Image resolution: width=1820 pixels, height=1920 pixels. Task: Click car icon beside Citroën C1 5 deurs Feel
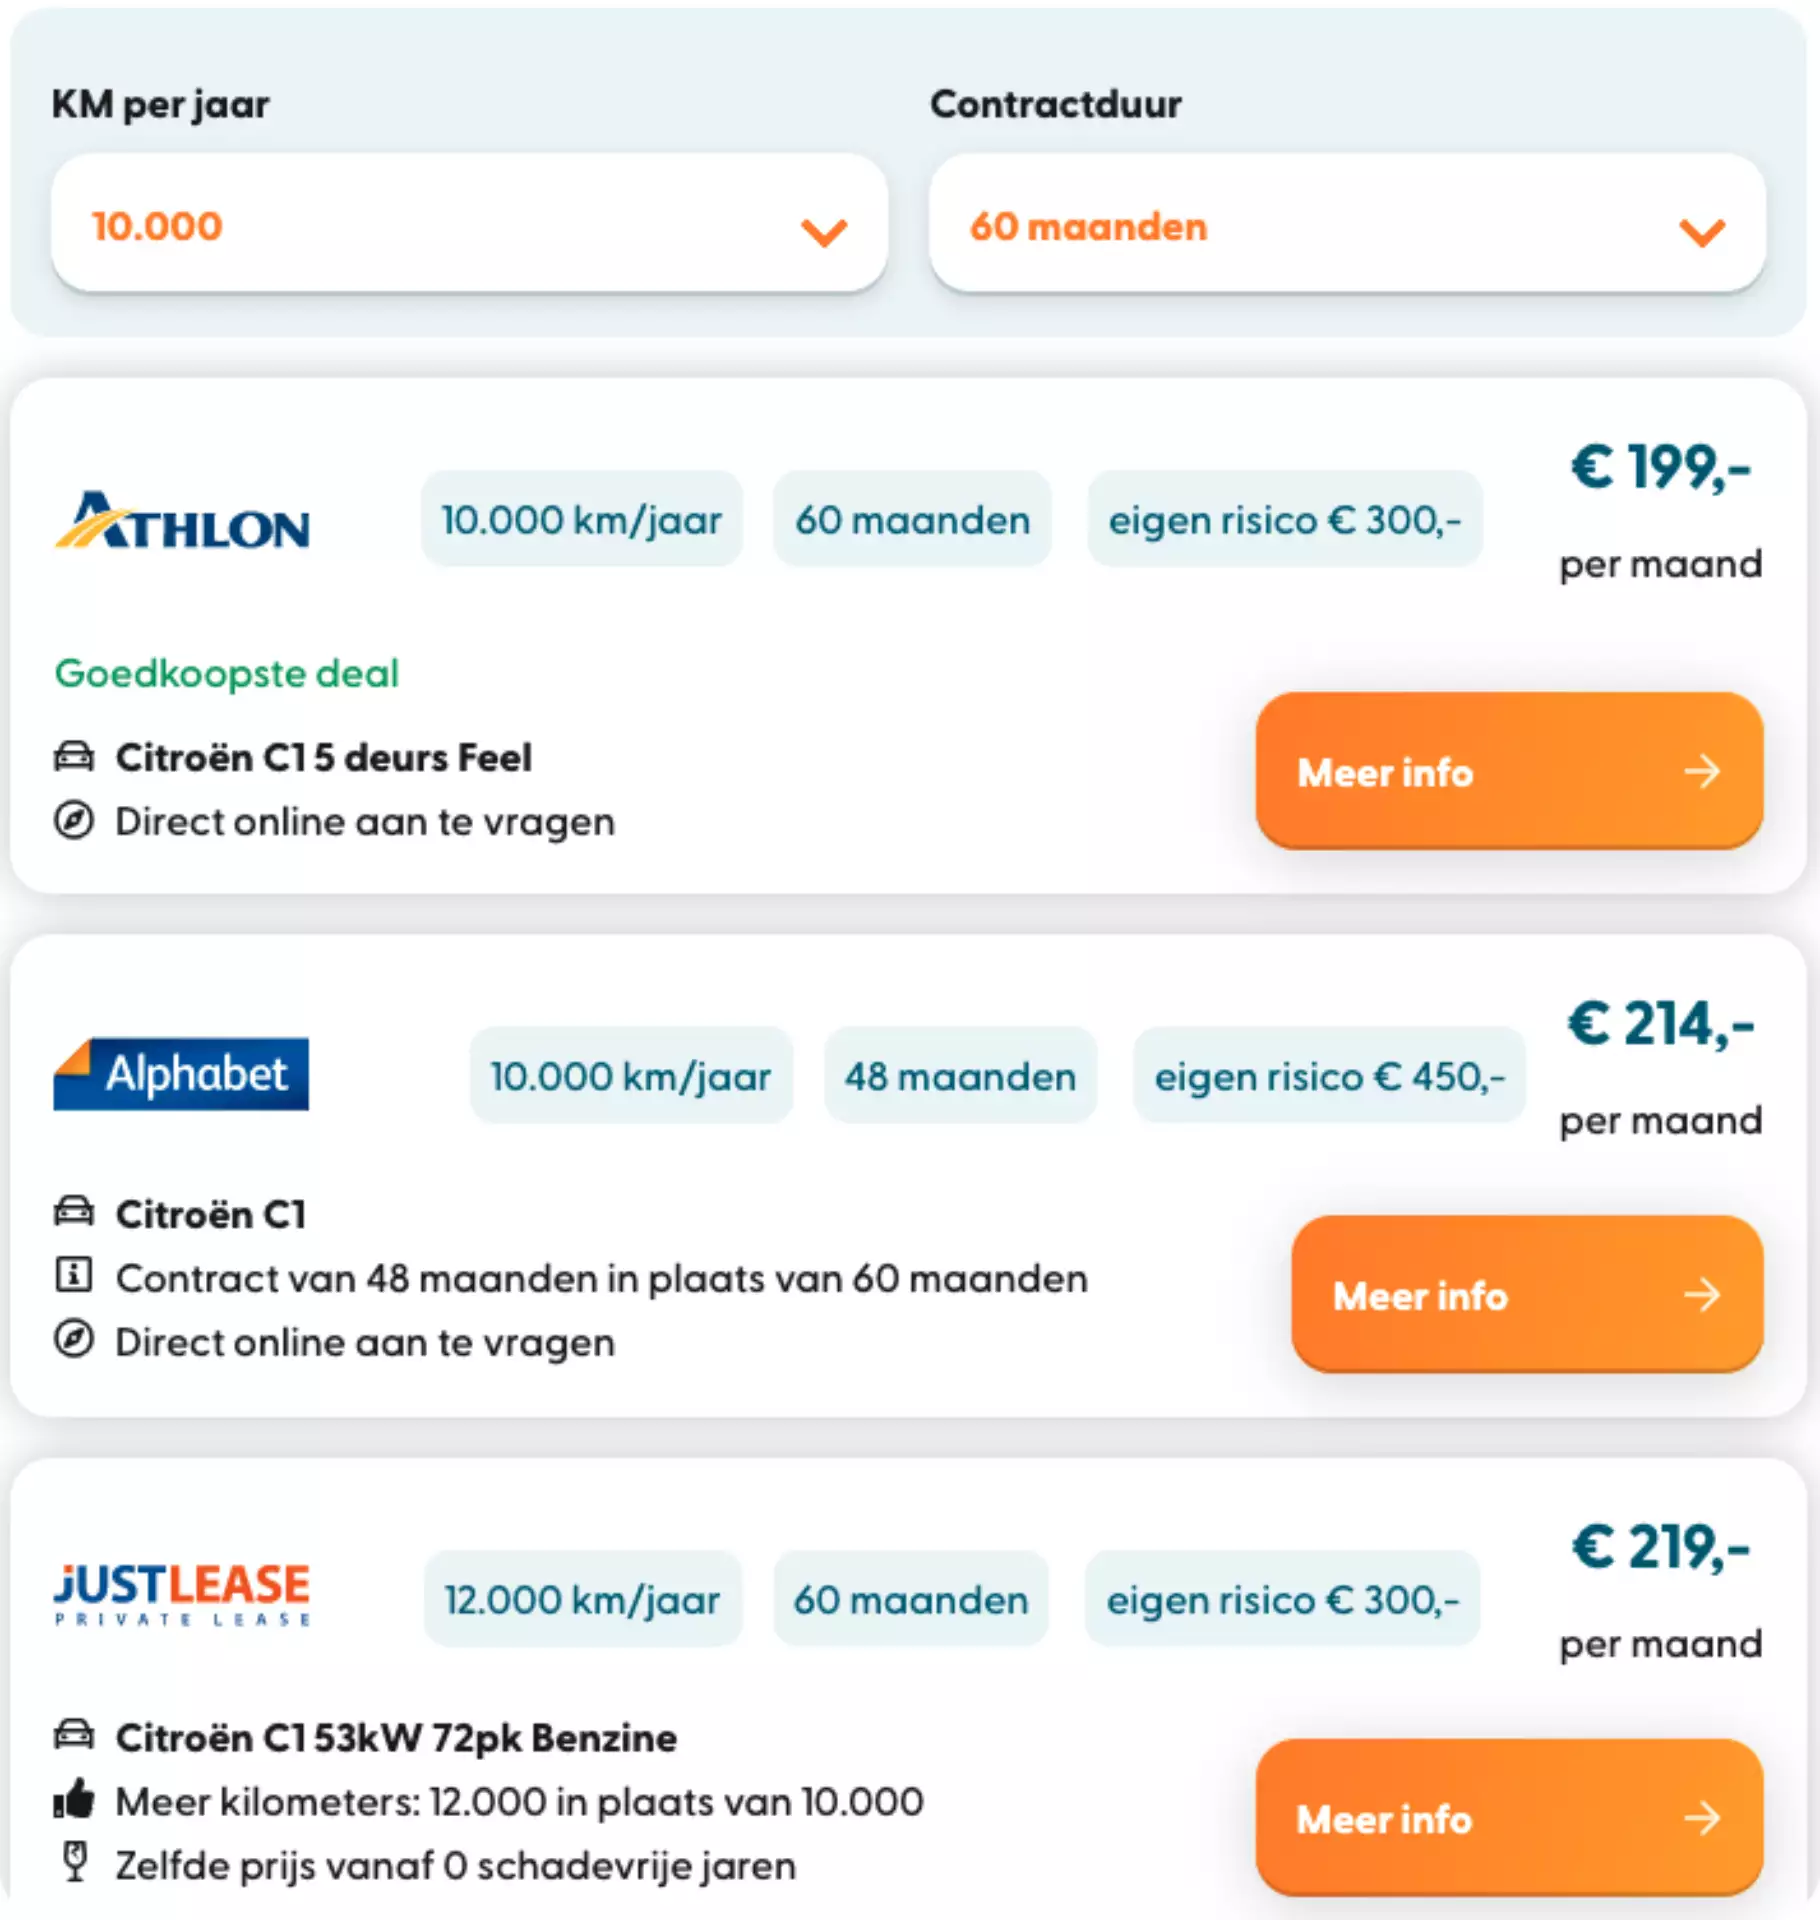pyautogui.click(x=74, y=757)
